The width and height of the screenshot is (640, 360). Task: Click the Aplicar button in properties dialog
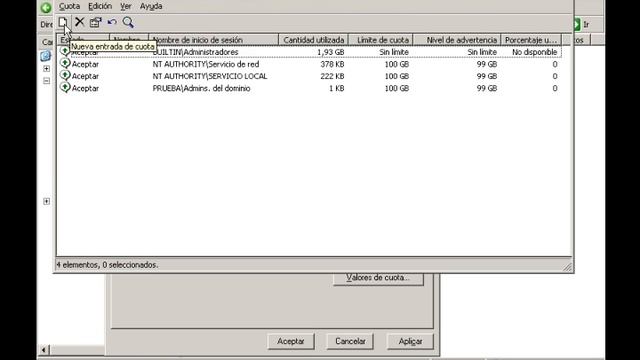tap(410, 341)
